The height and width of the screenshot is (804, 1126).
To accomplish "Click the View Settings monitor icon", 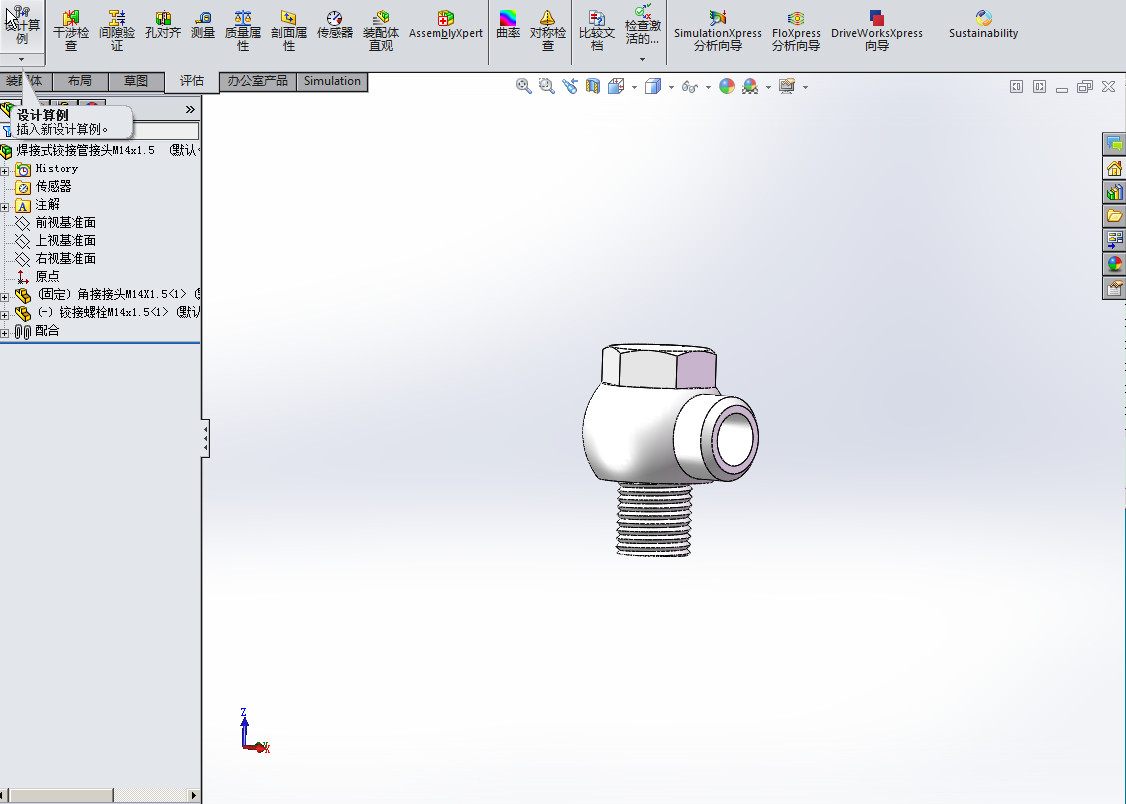I will click(787, 87).
